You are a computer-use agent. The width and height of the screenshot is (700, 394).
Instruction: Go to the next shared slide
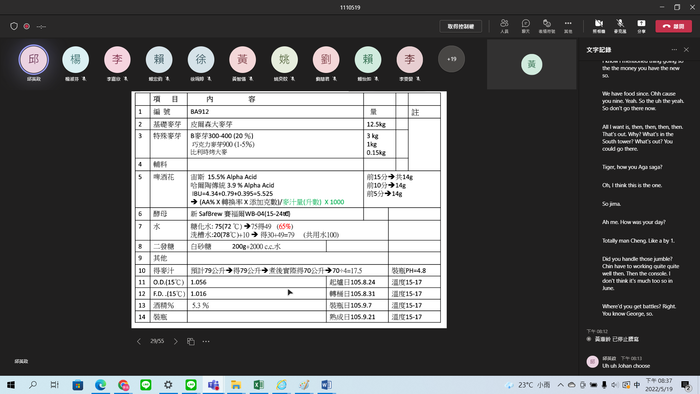click(175, 341)
